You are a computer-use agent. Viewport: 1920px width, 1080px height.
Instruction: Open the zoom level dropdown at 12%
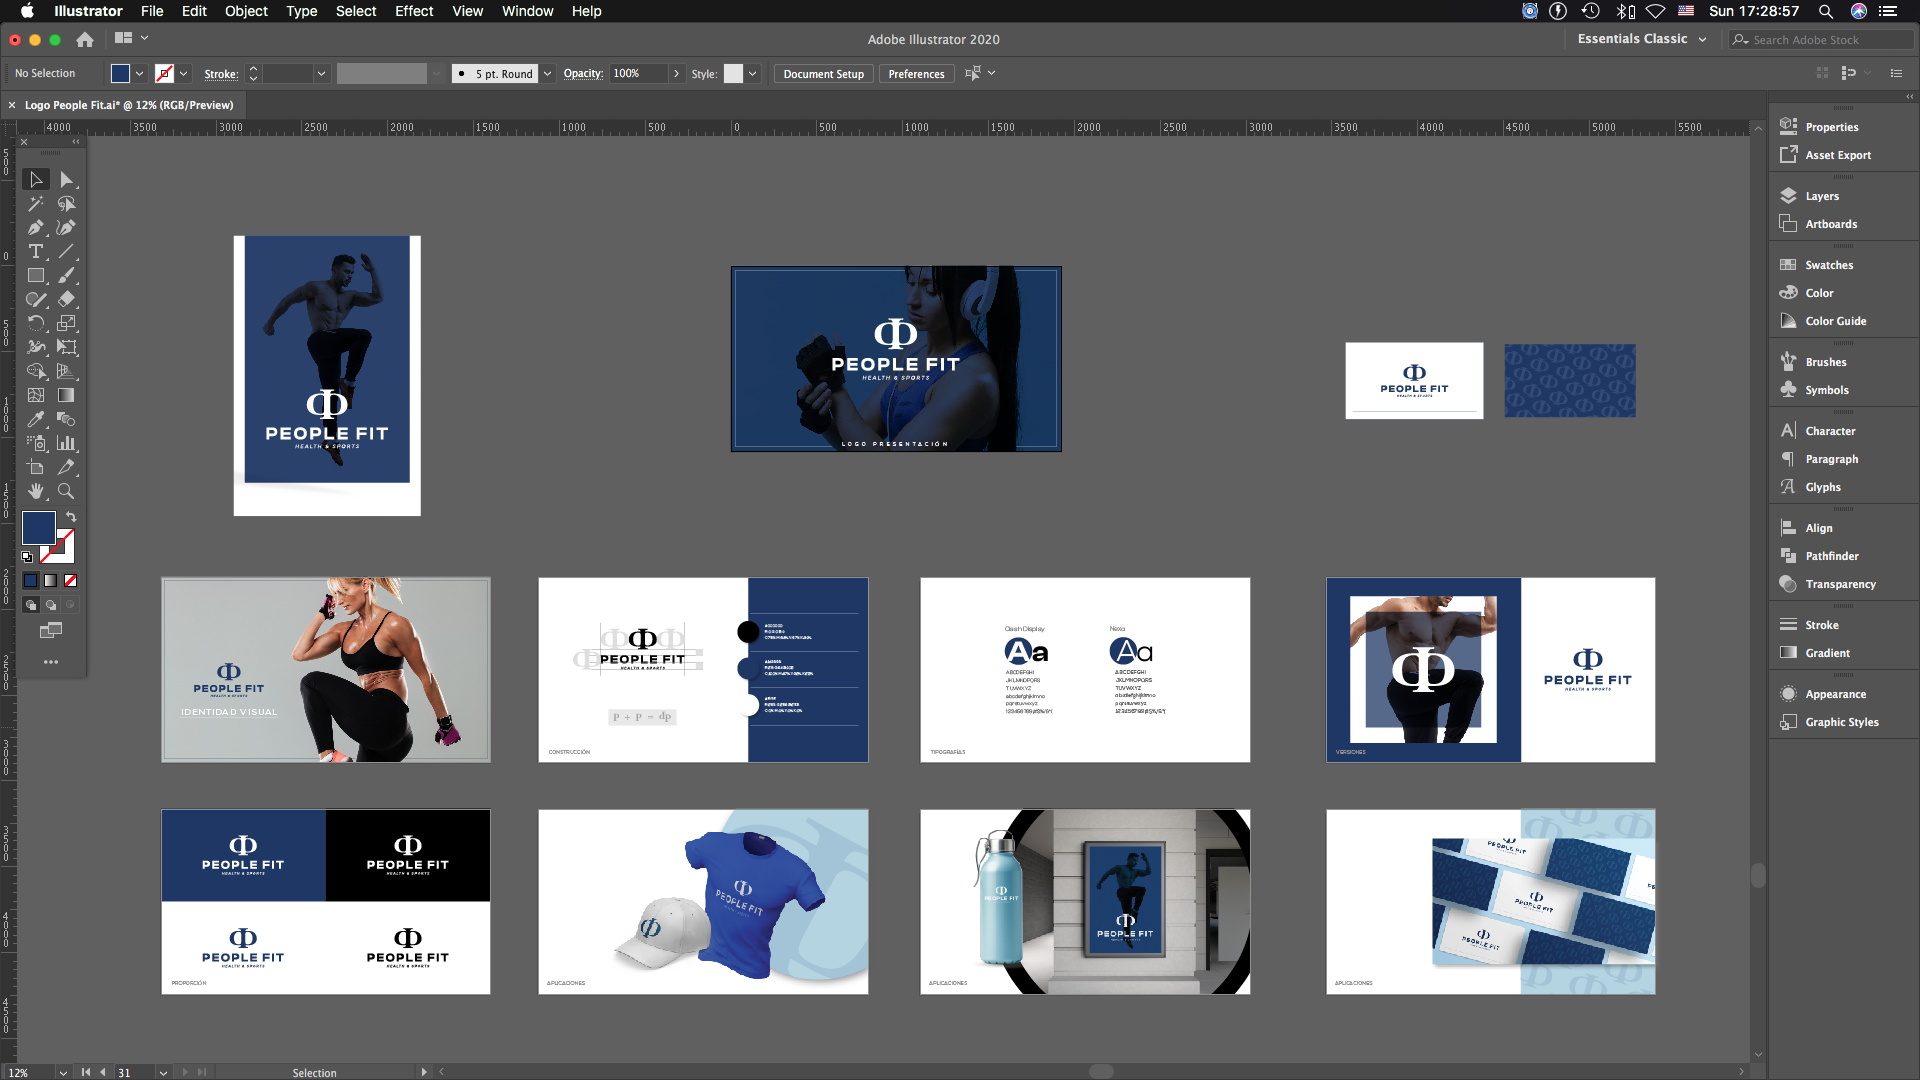pos(63,1072)
